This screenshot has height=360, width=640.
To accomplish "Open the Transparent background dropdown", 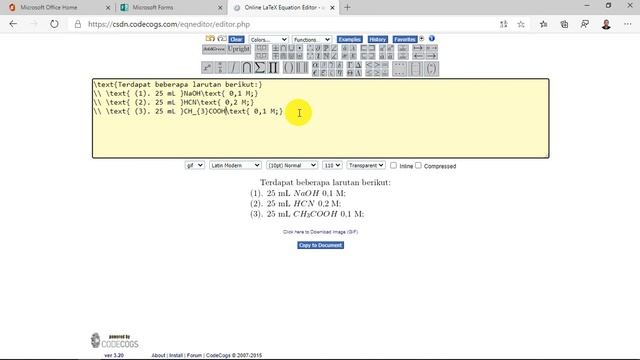I will pos(366,165).
